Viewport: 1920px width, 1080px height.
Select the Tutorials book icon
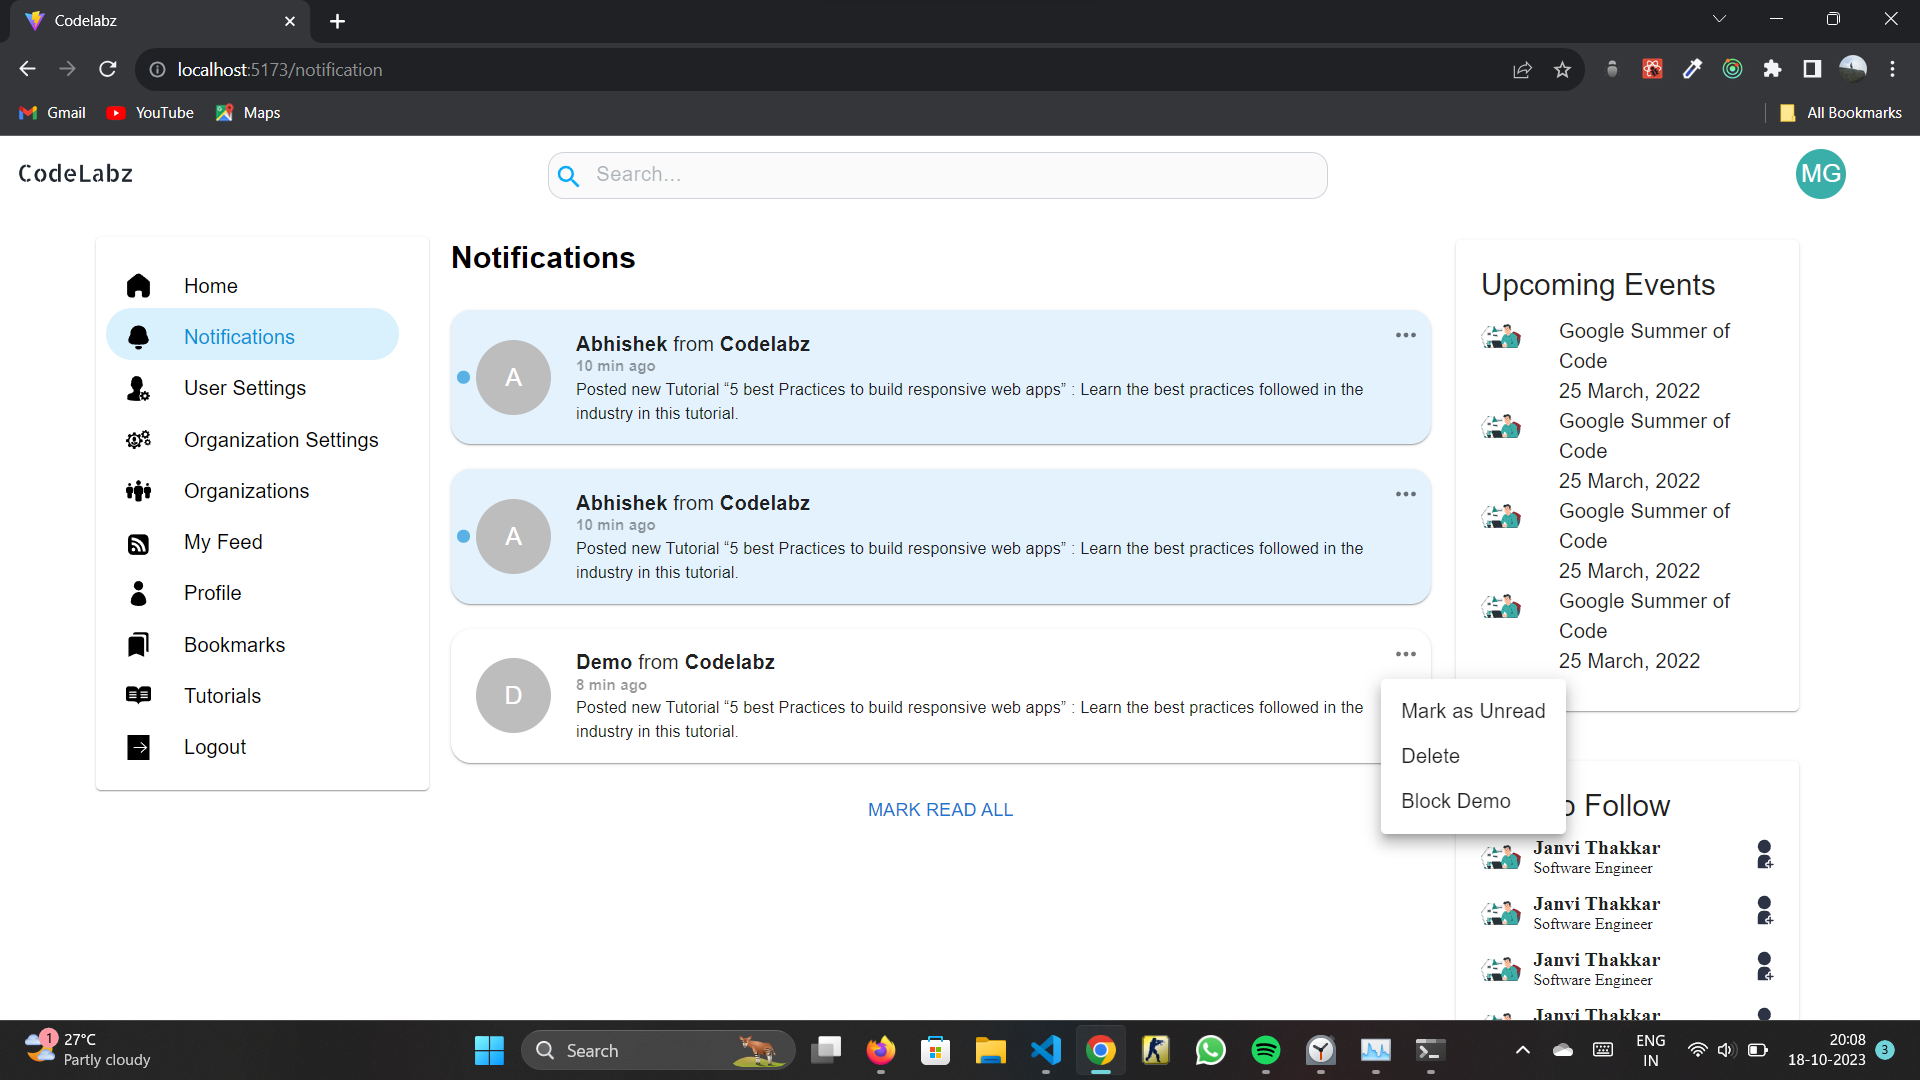coord(138,695)
